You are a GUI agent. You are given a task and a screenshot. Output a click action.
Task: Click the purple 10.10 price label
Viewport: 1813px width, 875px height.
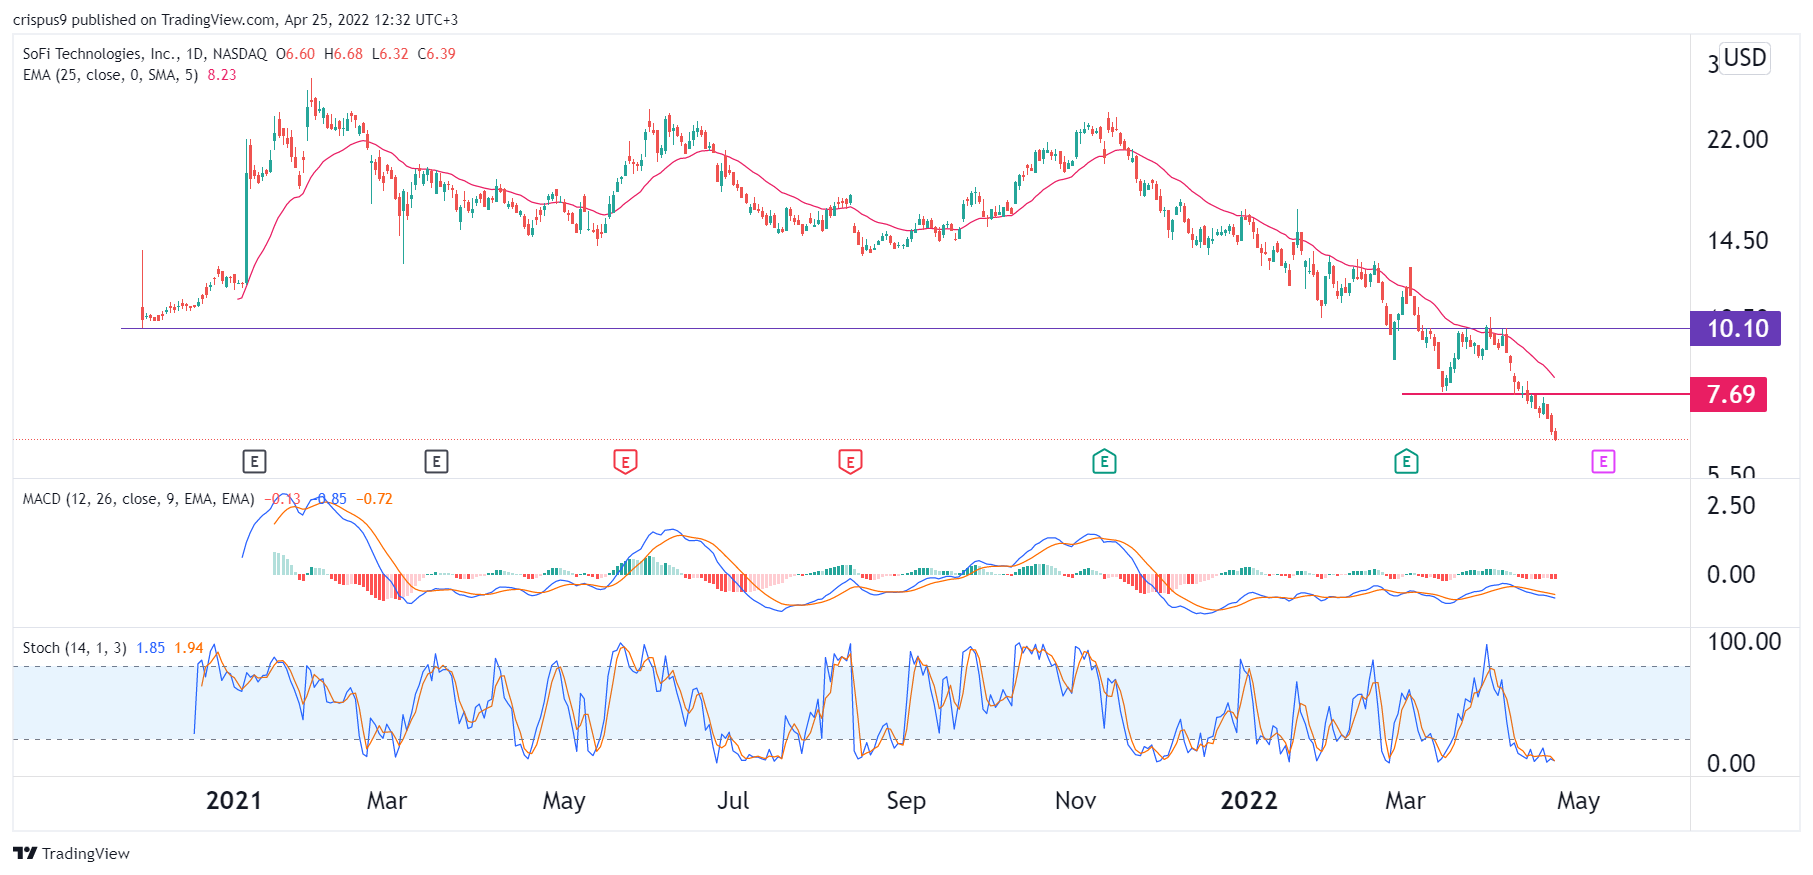click(1735, 328)
